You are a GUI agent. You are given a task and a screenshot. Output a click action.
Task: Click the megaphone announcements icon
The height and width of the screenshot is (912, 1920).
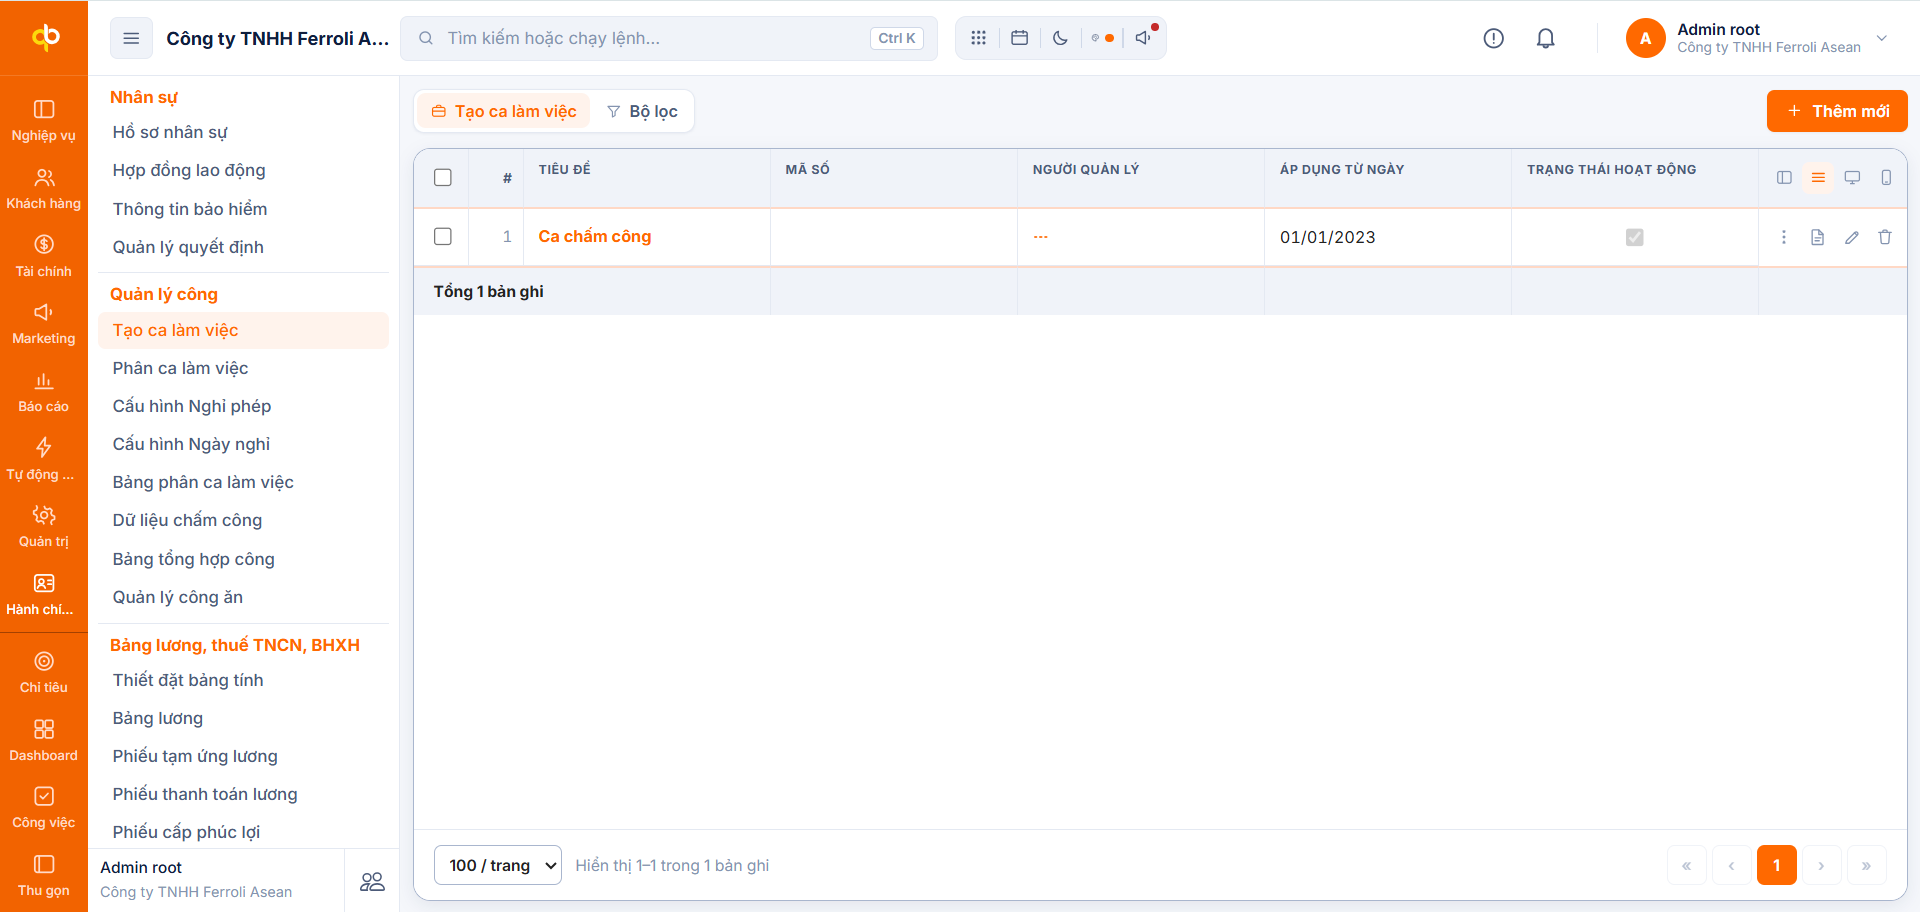point(1144,38)
